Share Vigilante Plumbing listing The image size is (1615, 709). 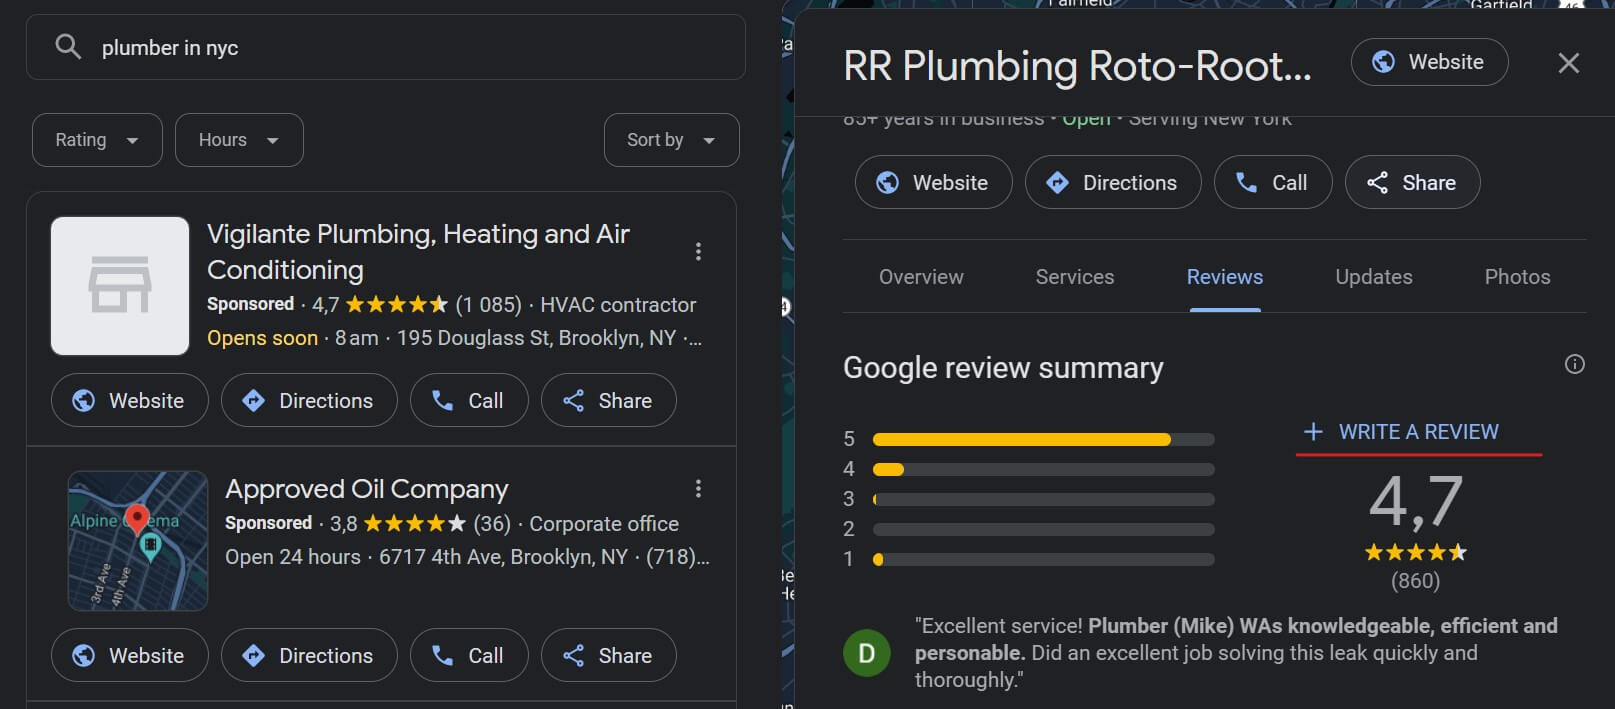point(608,400)
